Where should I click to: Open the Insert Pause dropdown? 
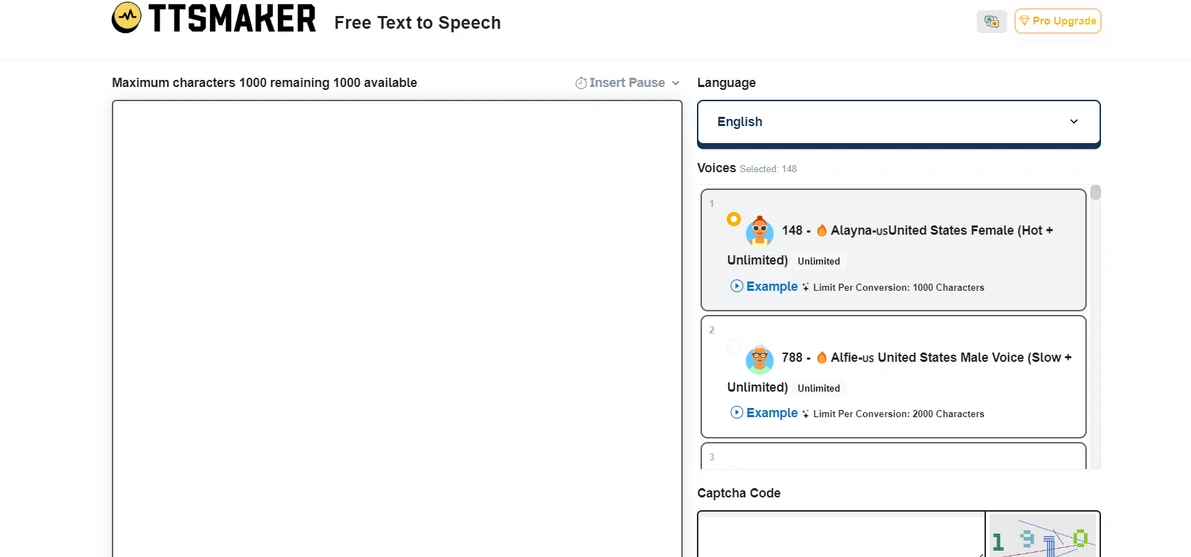click(627, 83)
